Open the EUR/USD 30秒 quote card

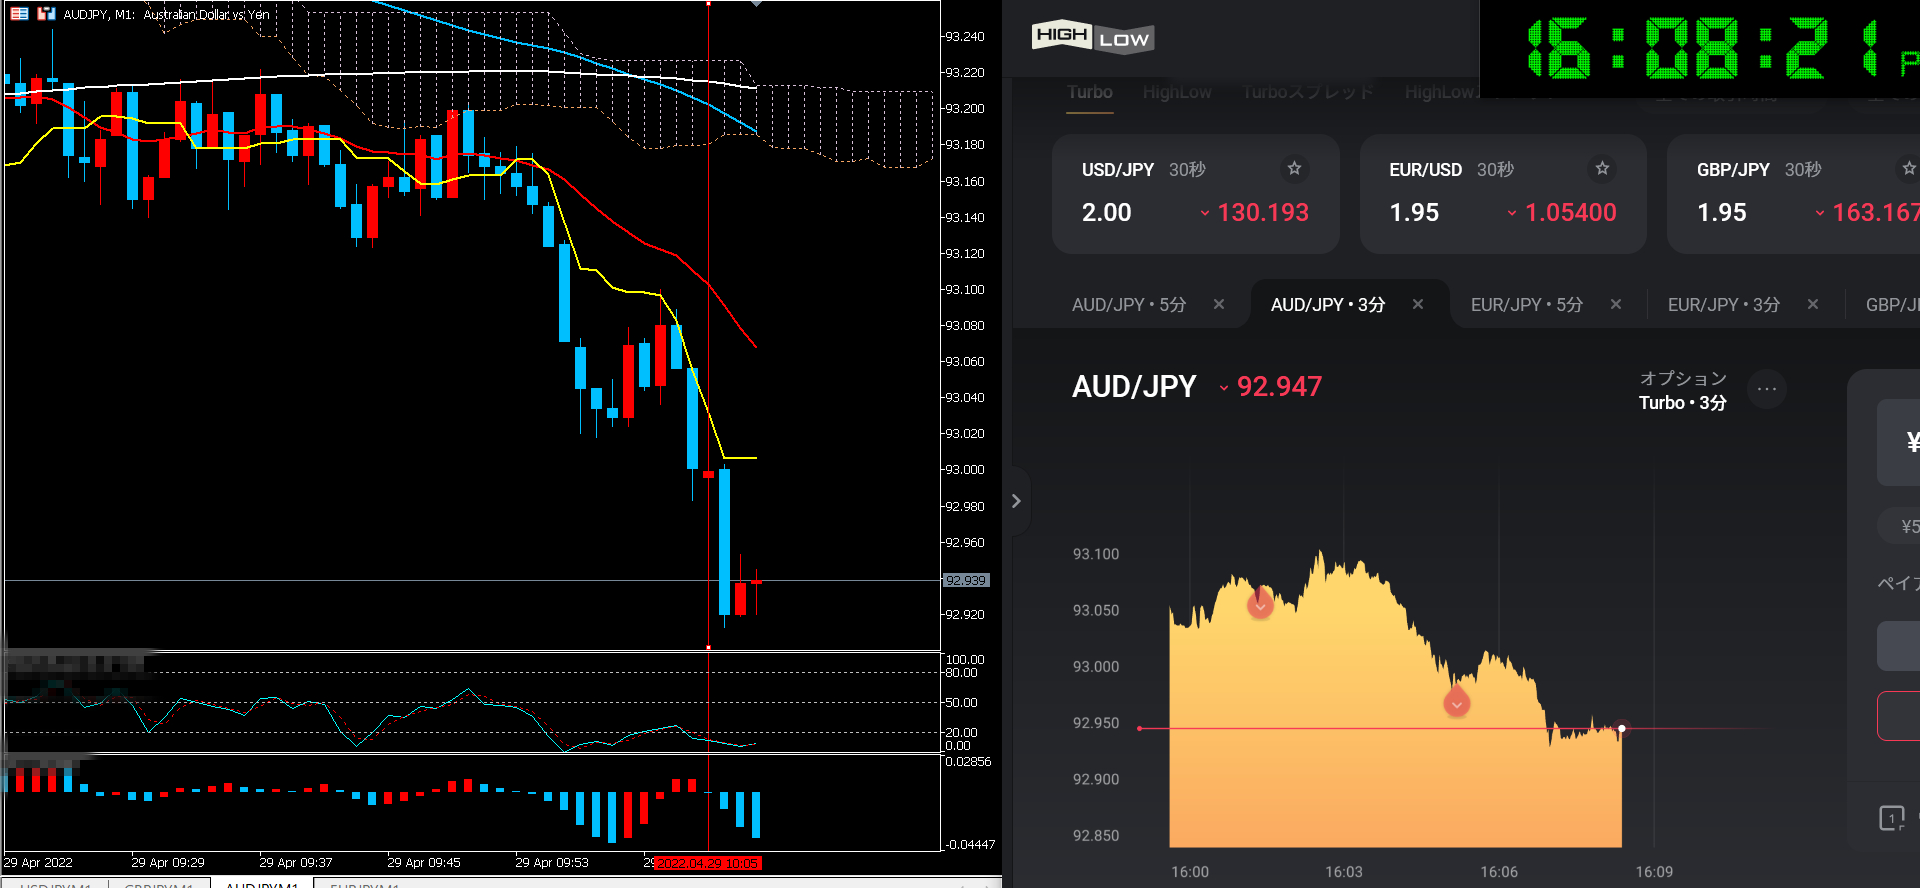(1502, 194)
